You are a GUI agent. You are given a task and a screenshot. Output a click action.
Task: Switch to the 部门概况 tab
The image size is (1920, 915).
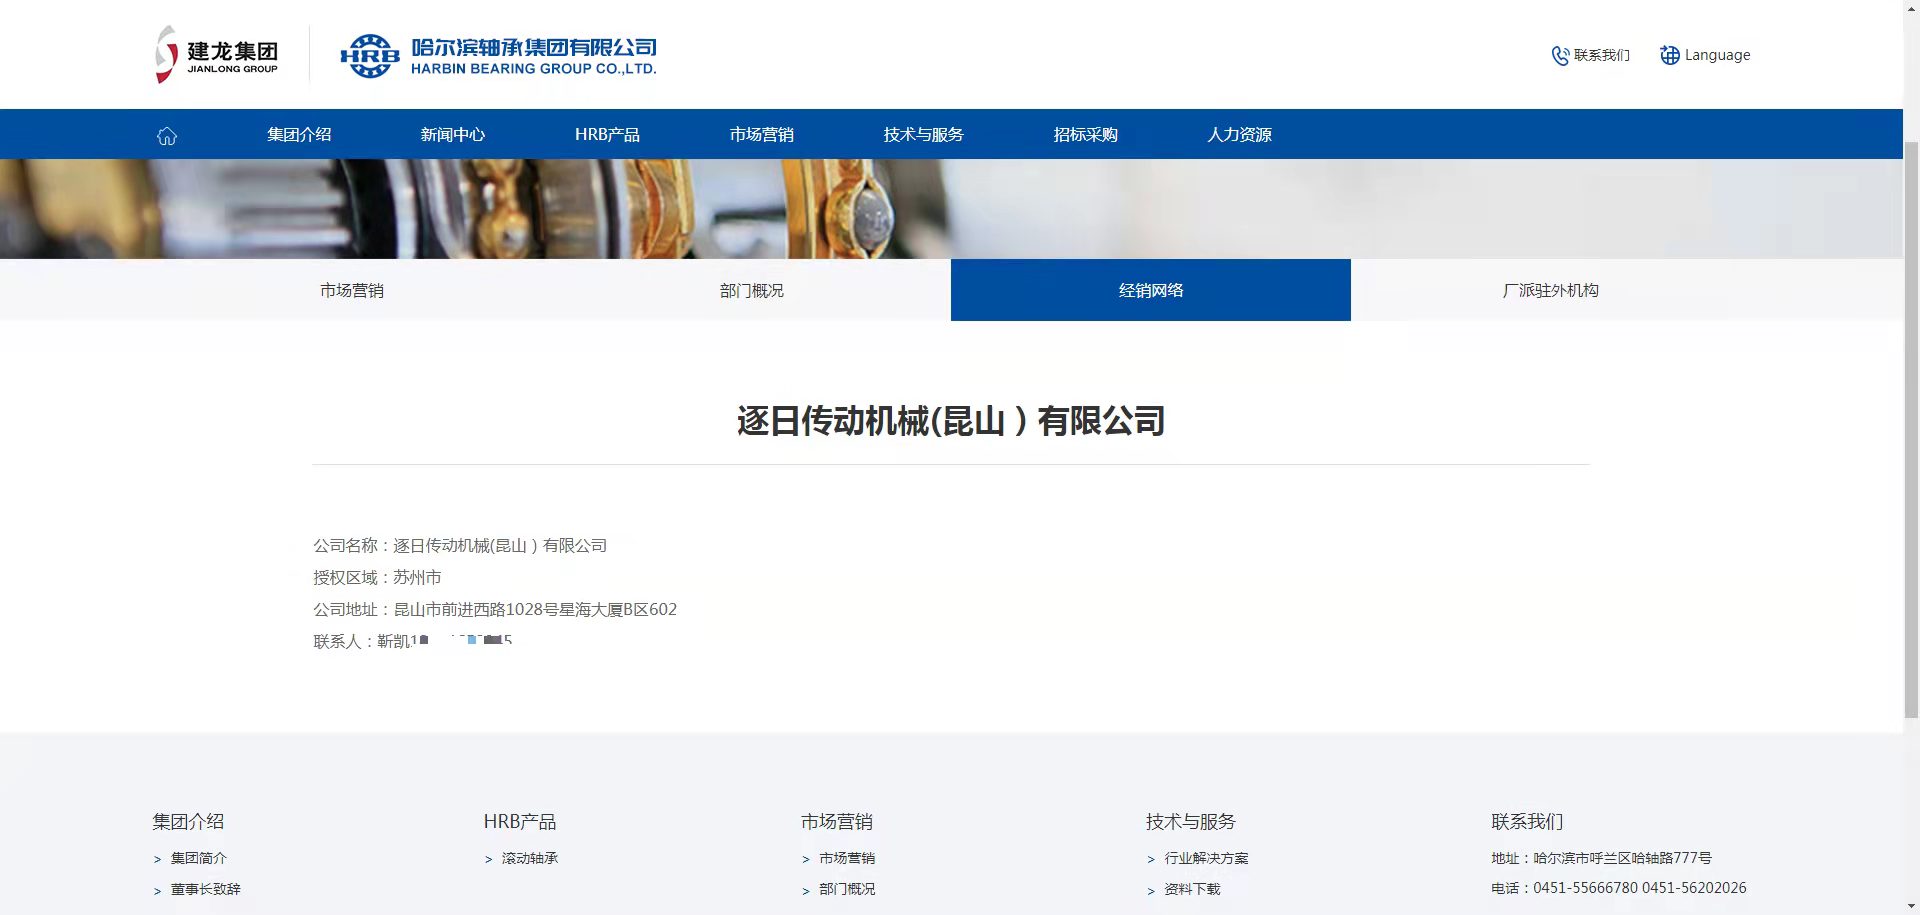(x=751, y=291)
